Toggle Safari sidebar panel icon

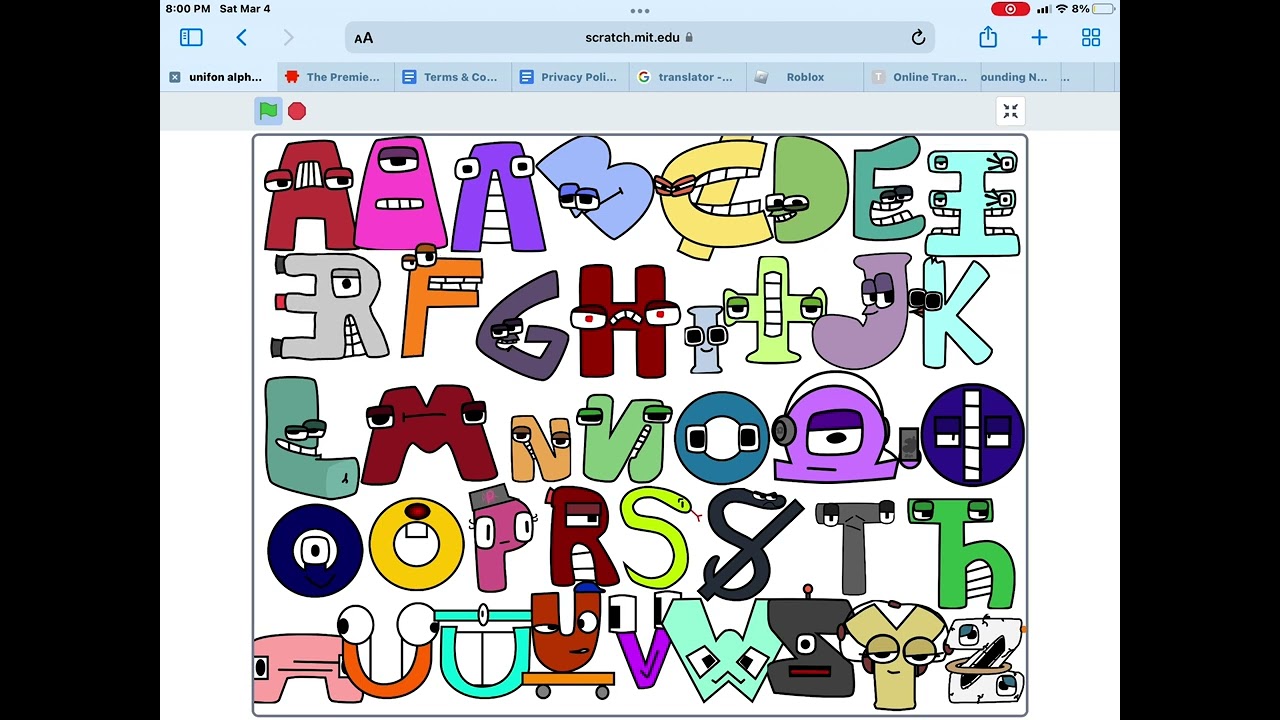pos(191,37)
